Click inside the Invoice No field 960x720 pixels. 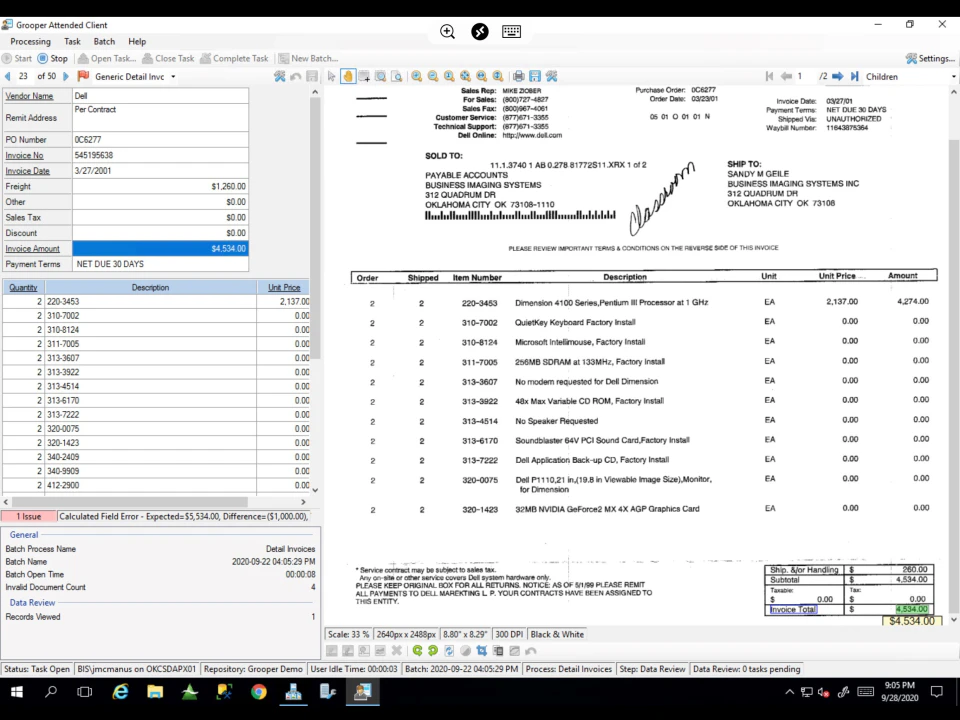click(160, 155)
